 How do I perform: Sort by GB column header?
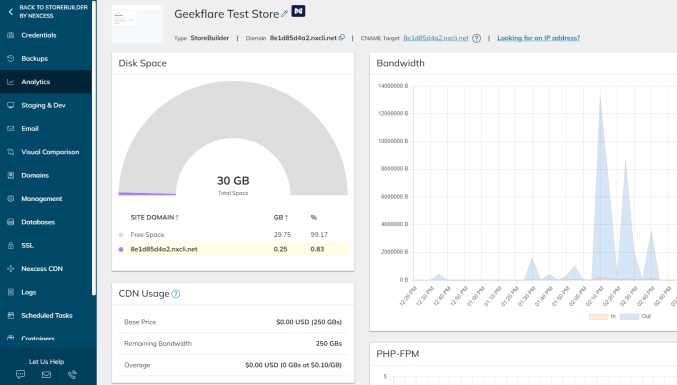click(x=281, y=218)
